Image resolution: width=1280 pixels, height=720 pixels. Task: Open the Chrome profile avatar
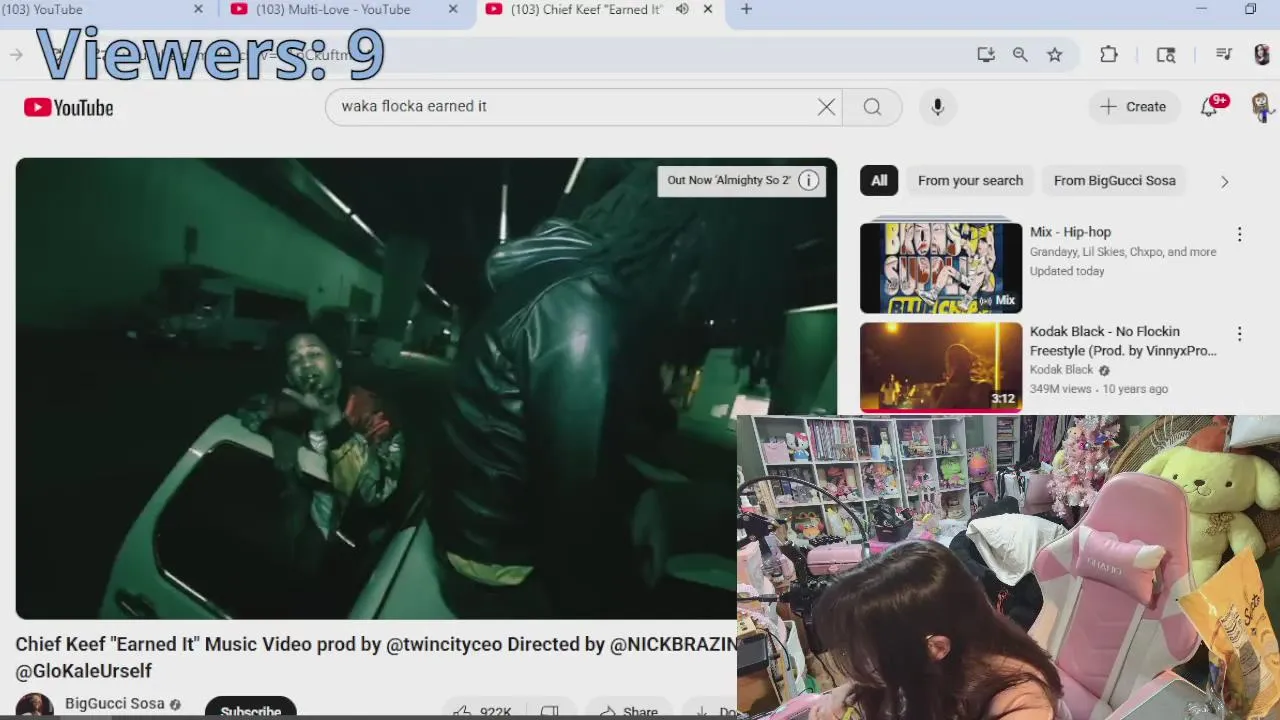point(1262,55)
